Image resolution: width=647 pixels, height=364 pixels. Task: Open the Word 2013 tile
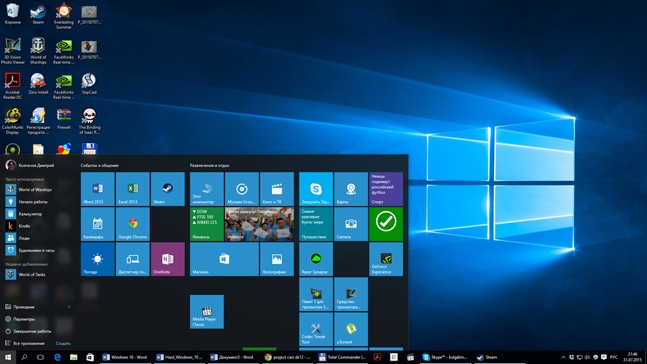(97, 189)
